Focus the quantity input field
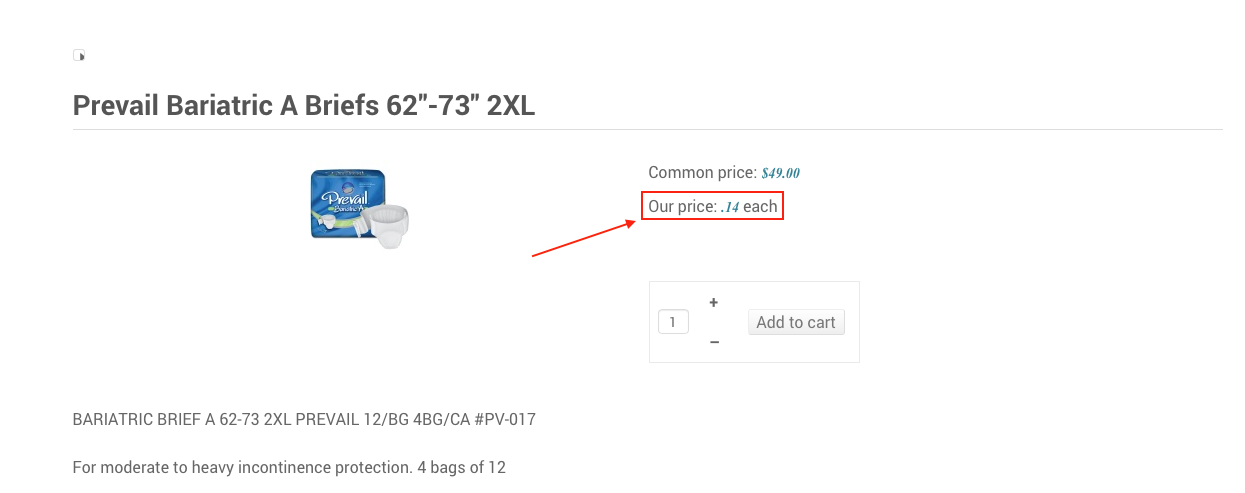The height and width of the screenshot is (493, 1245). pyautogui.click(x=673, y=322)
